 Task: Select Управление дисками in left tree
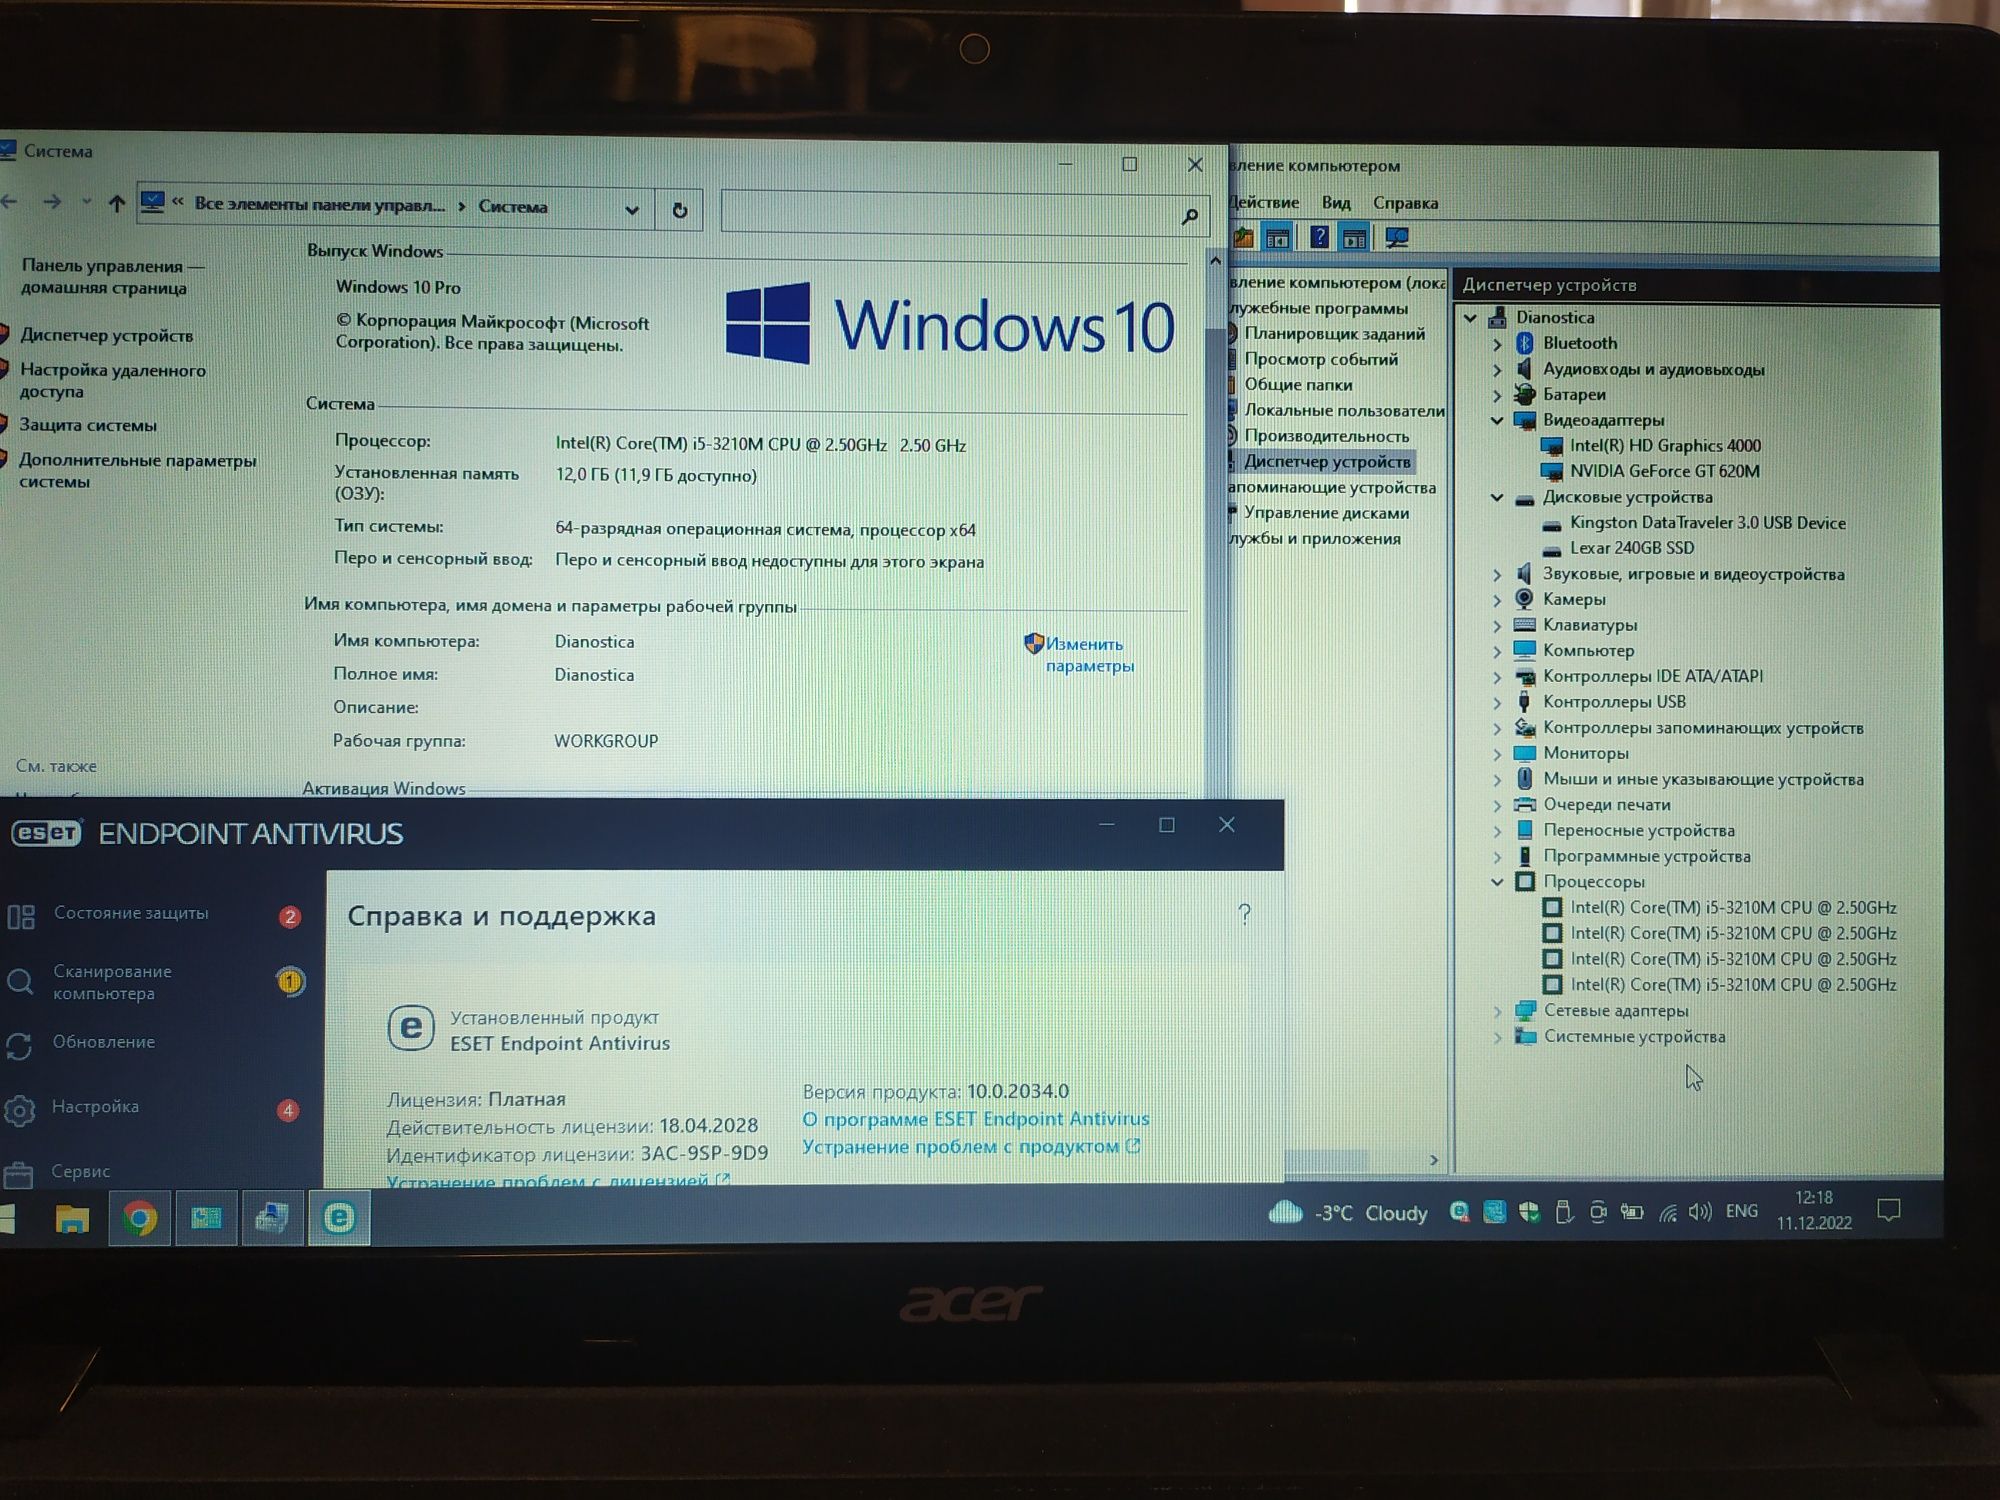(x=1326, y=513)
